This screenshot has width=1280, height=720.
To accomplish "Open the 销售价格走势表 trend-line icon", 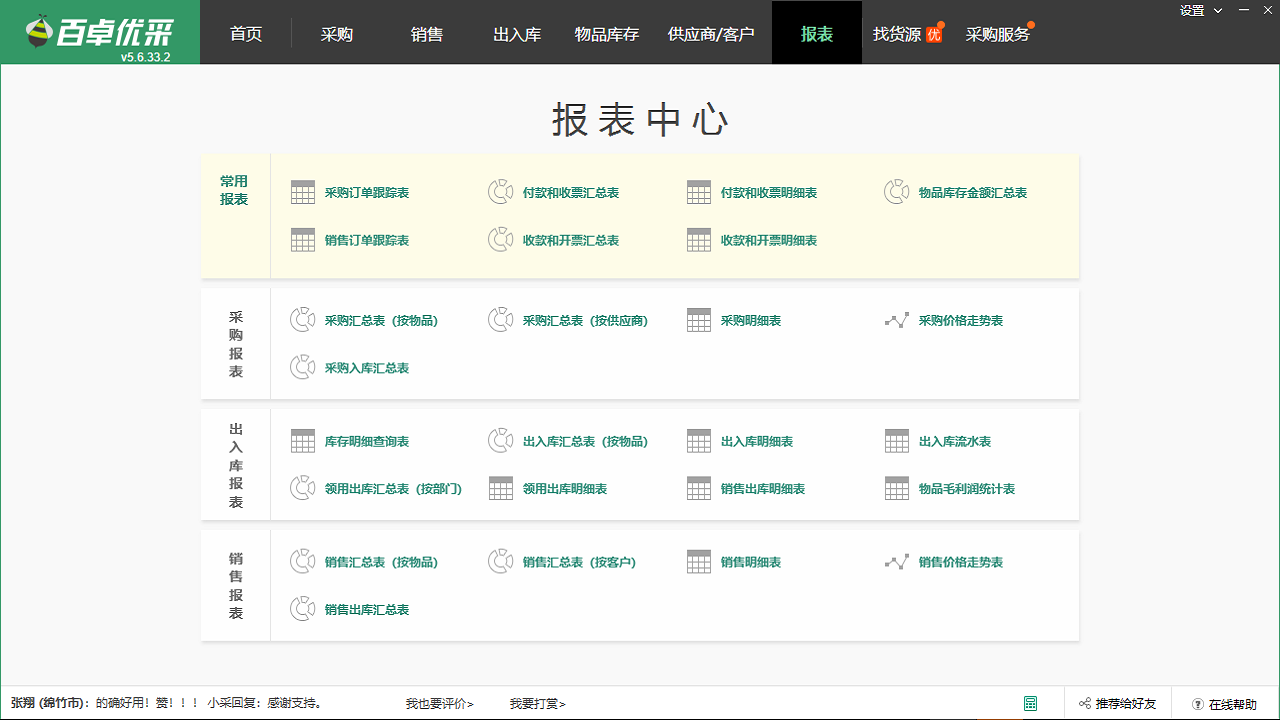I will [x=897, y=562].
